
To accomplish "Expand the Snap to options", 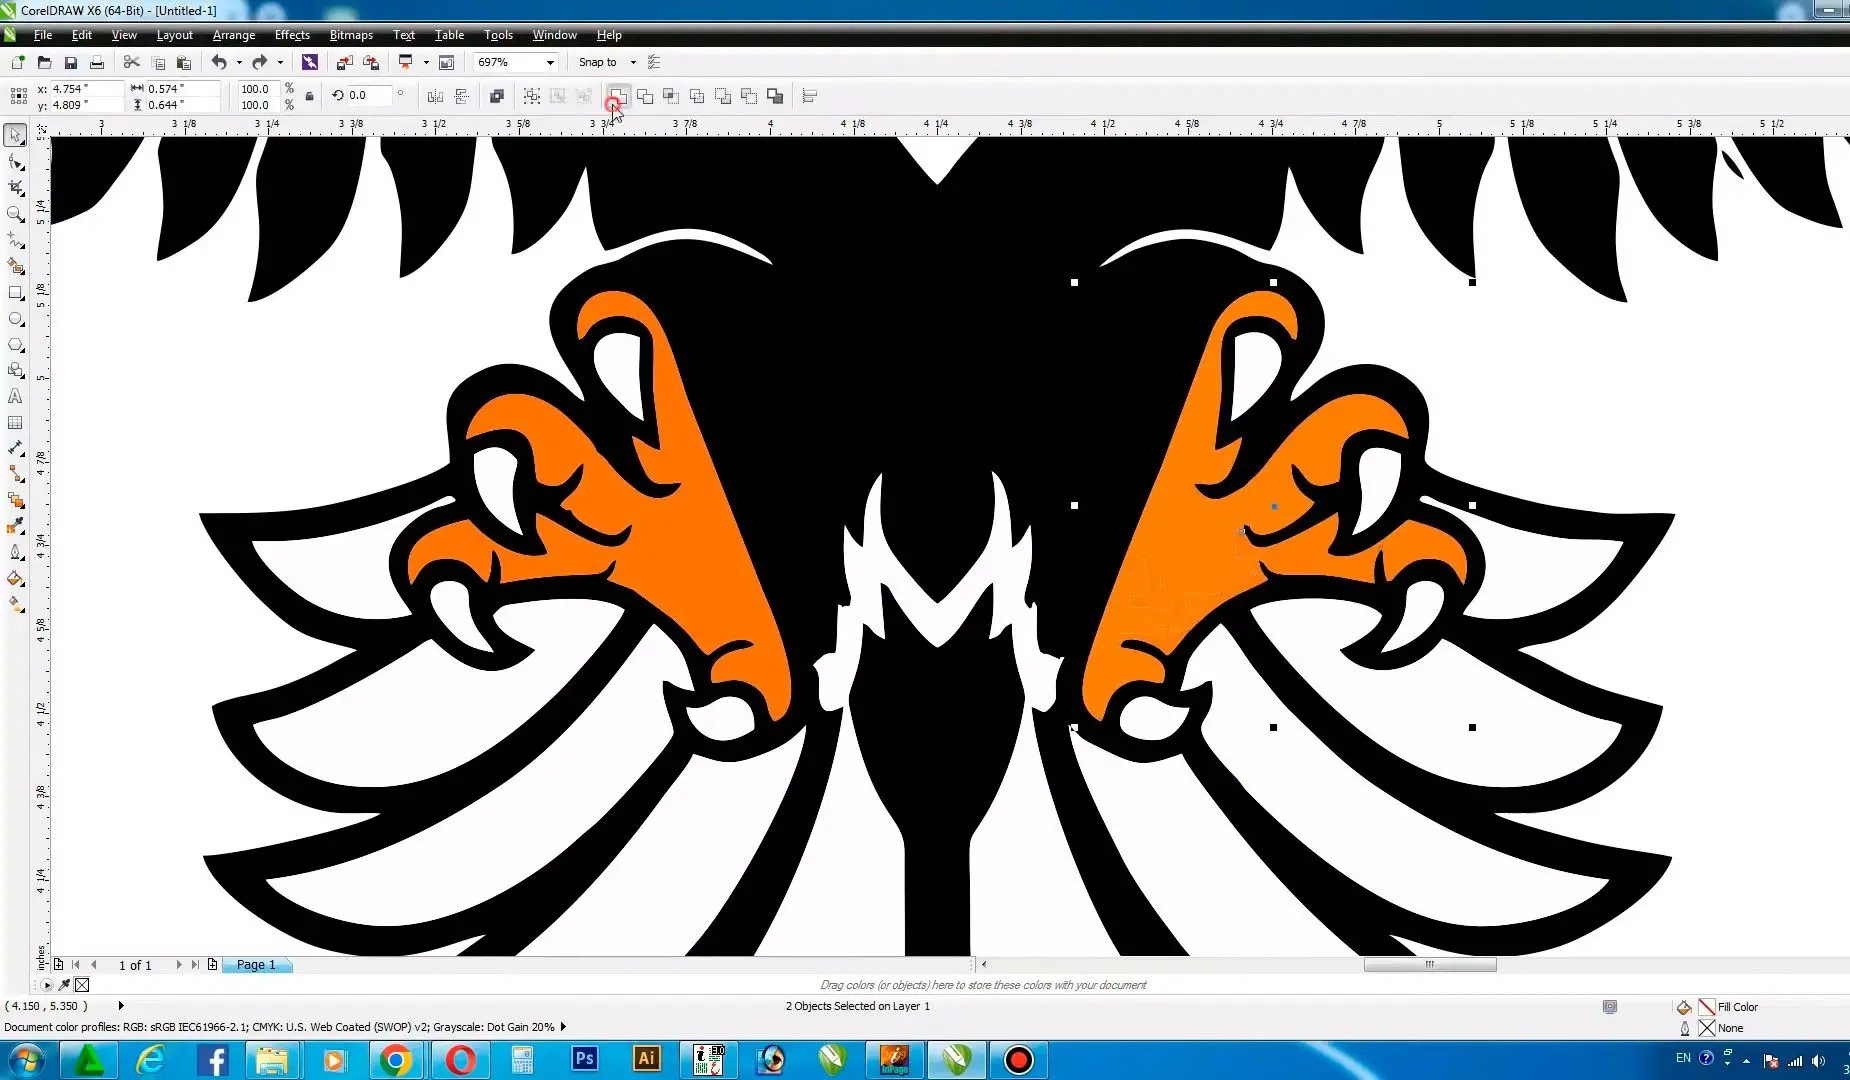I will [632, 62].
